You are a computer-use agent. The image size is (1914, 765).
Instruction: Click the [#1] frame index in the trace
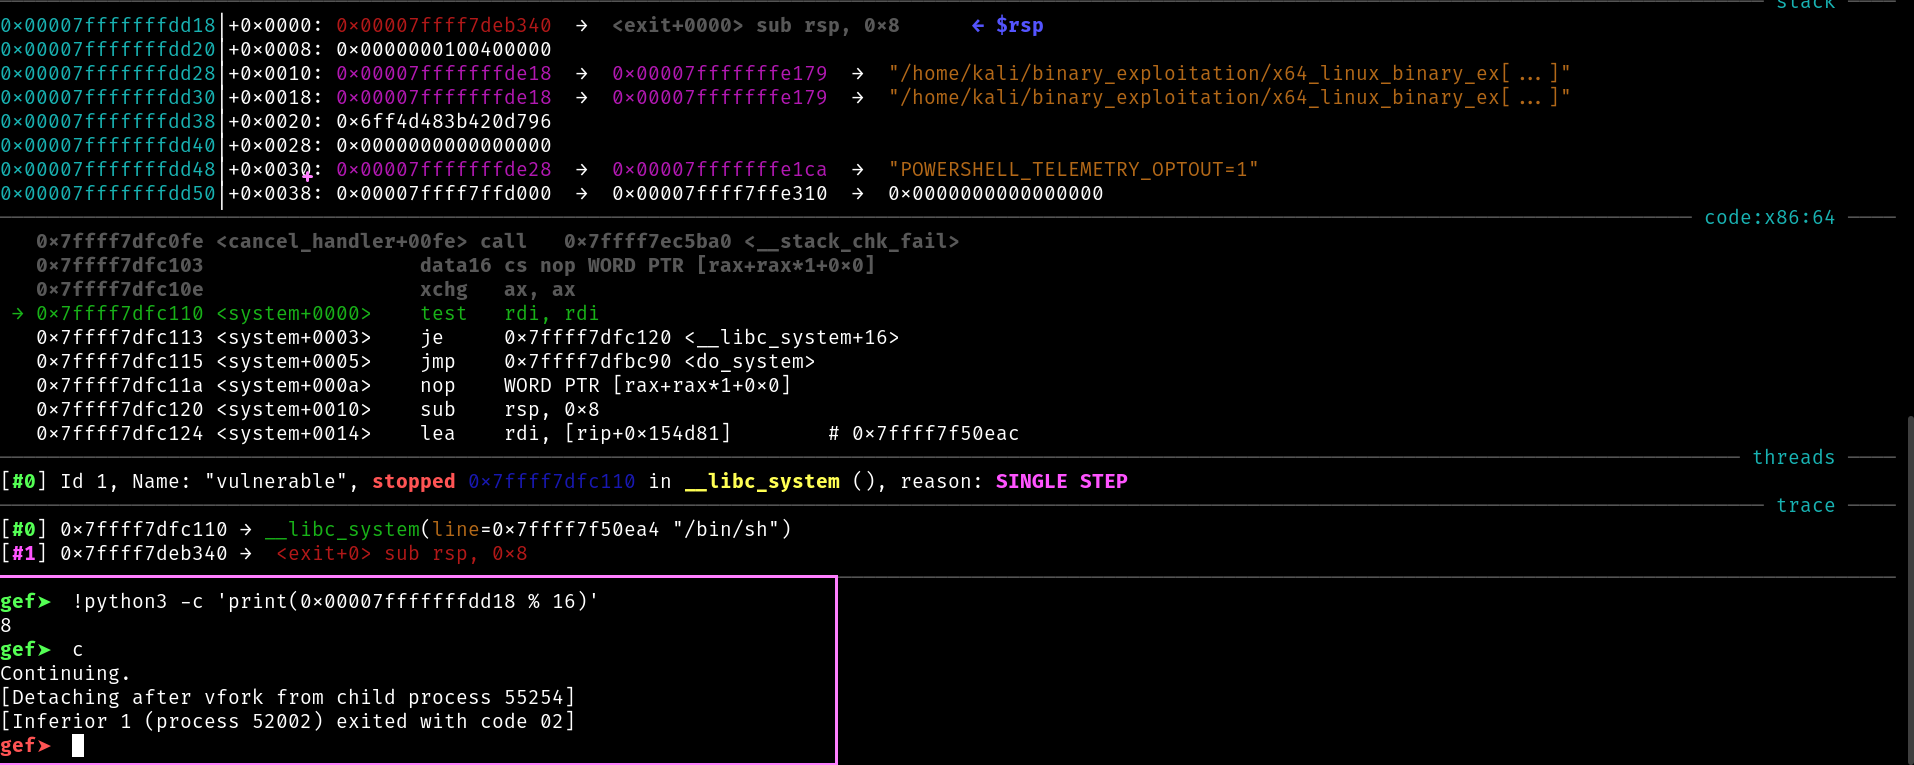pos(24,554)
